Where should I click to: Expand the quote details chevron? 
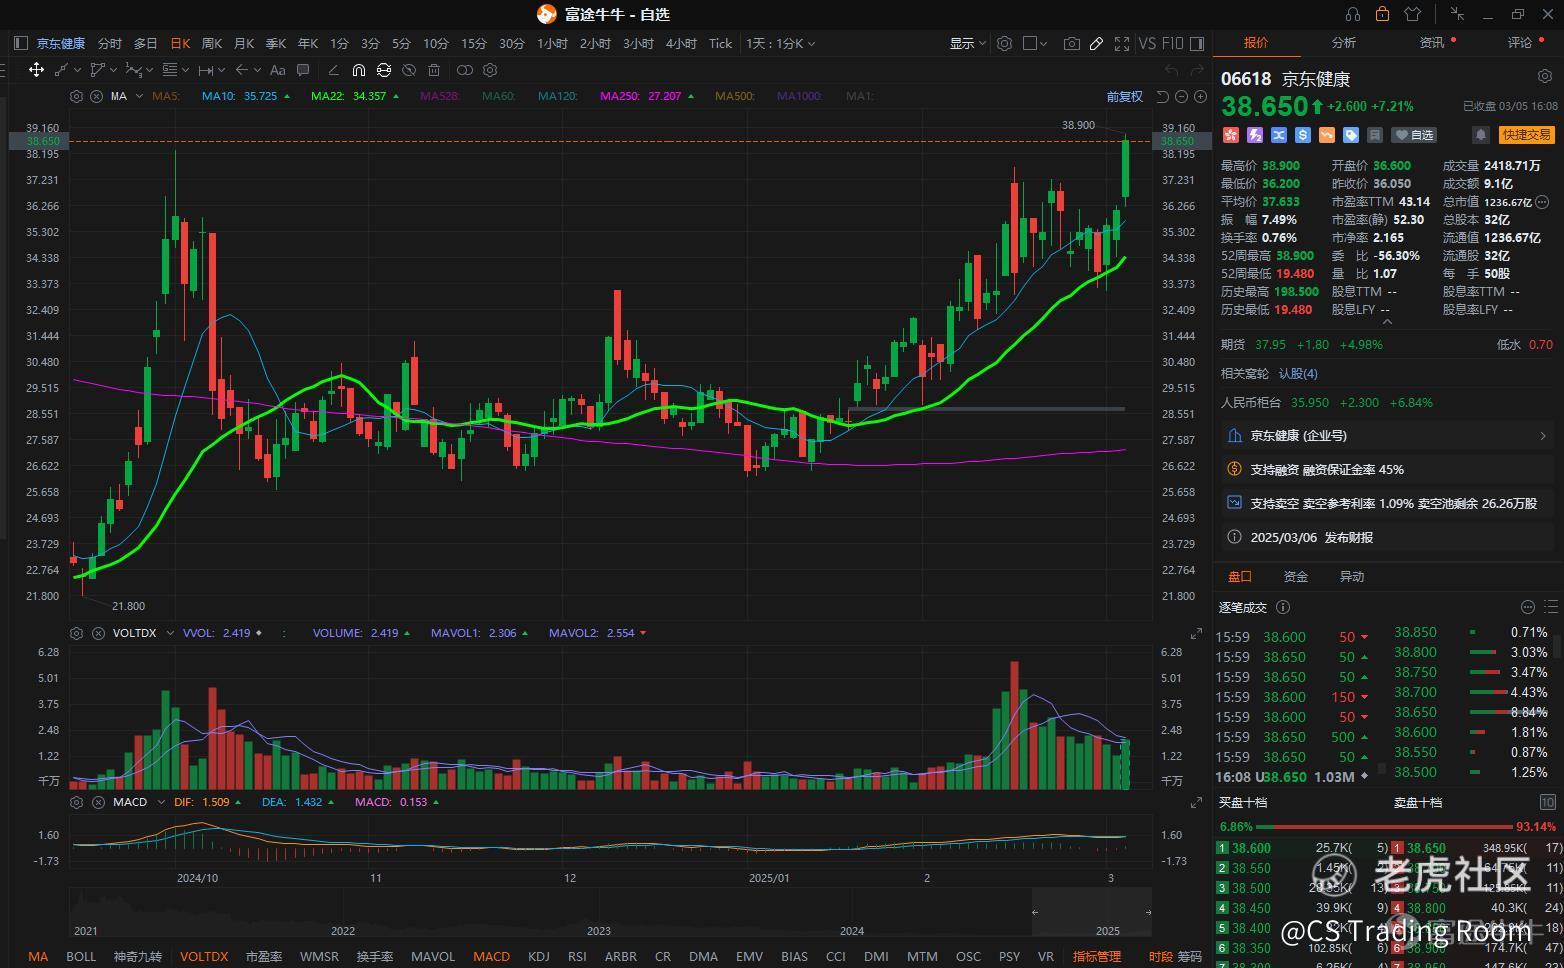[1386, 322]
